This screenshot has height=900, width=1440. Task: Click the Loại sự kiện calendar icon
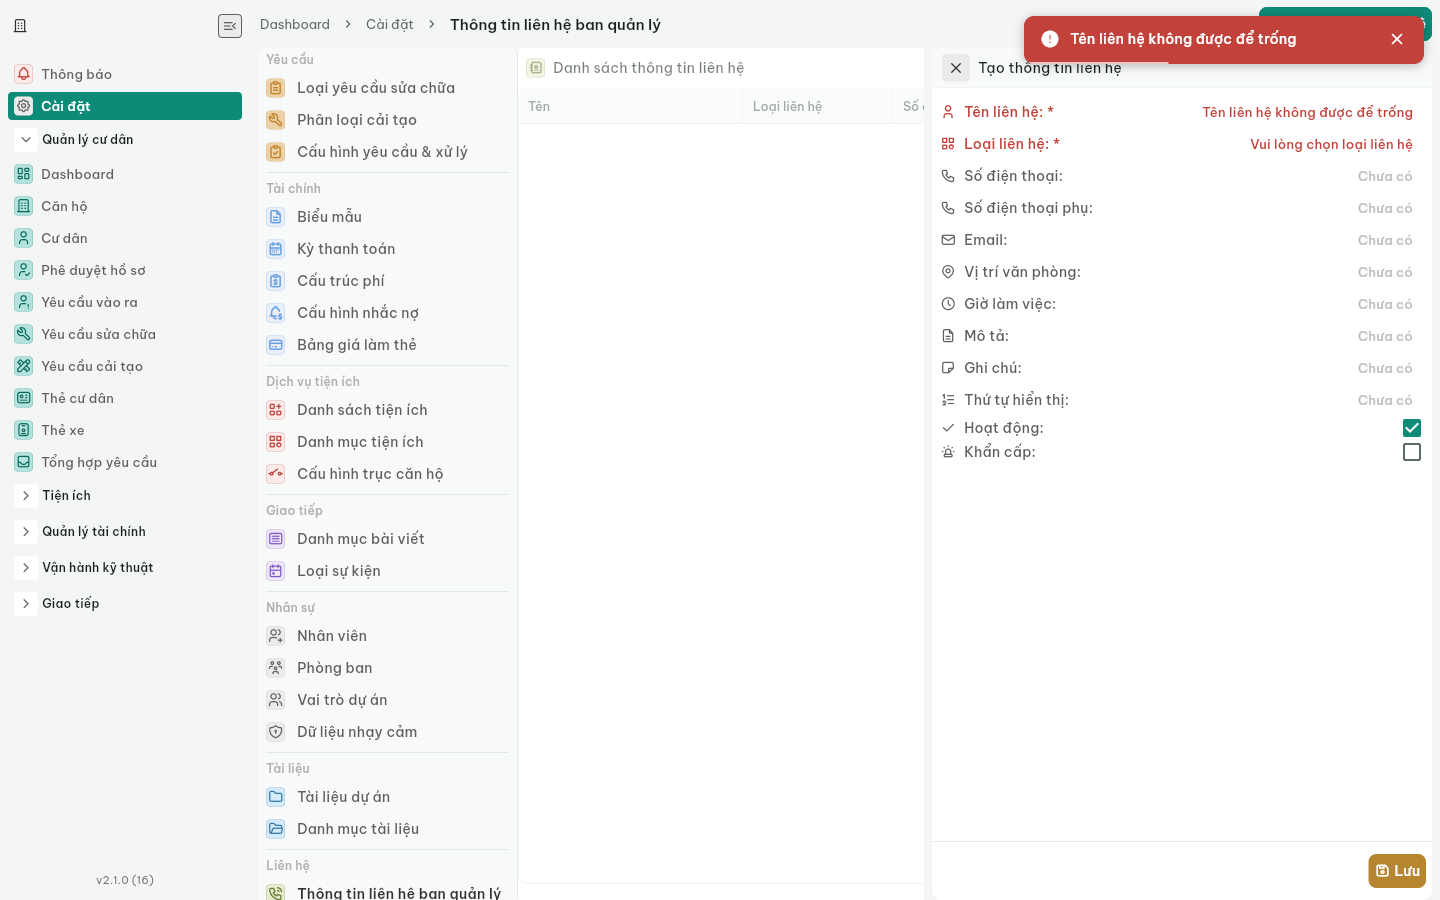tap(276, 571)
